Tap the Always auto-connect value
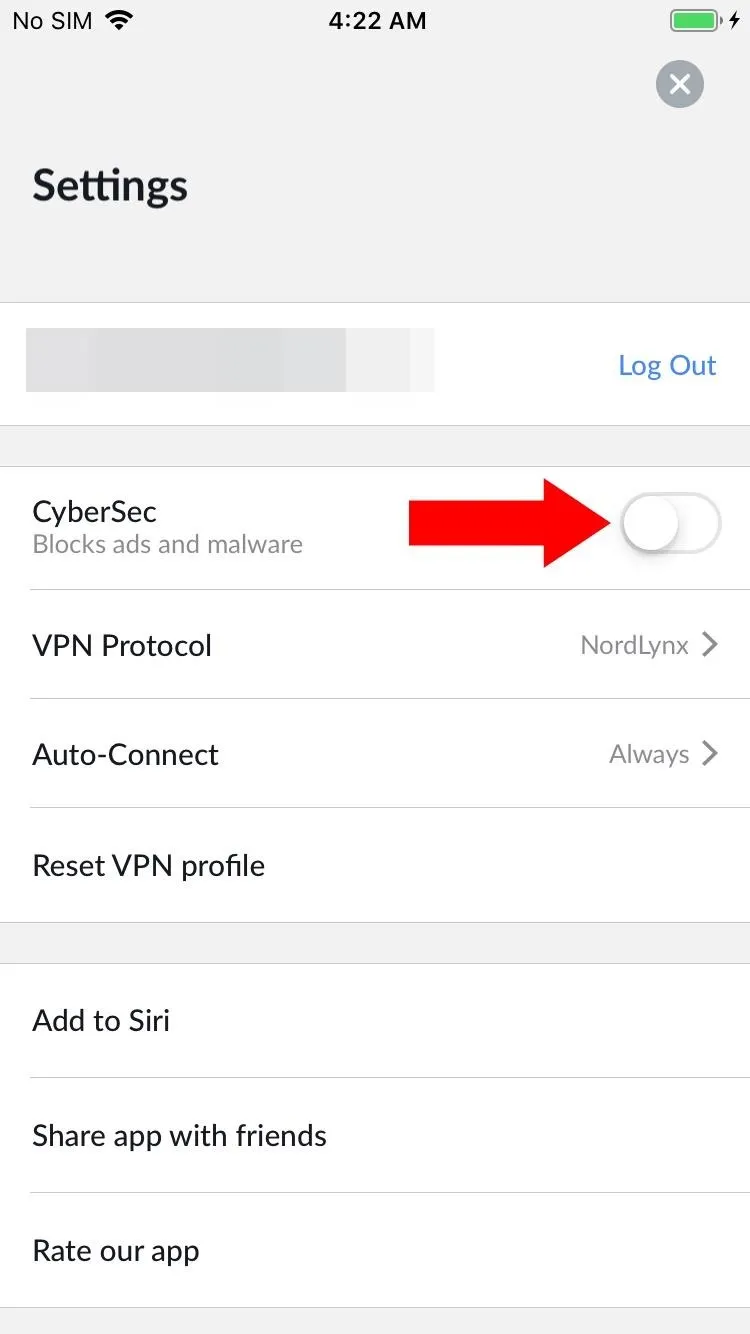Viewport: 750px width, 1334px height. click(x=649, y=755)
